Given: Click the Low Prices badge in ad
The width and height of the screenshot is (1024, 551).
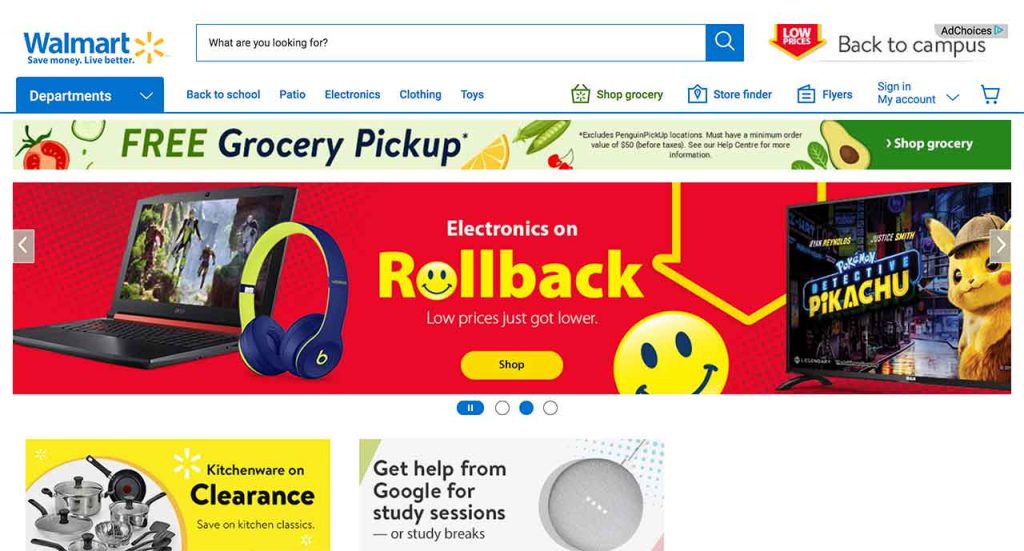Looking at the screenshot, I should 796,40.
